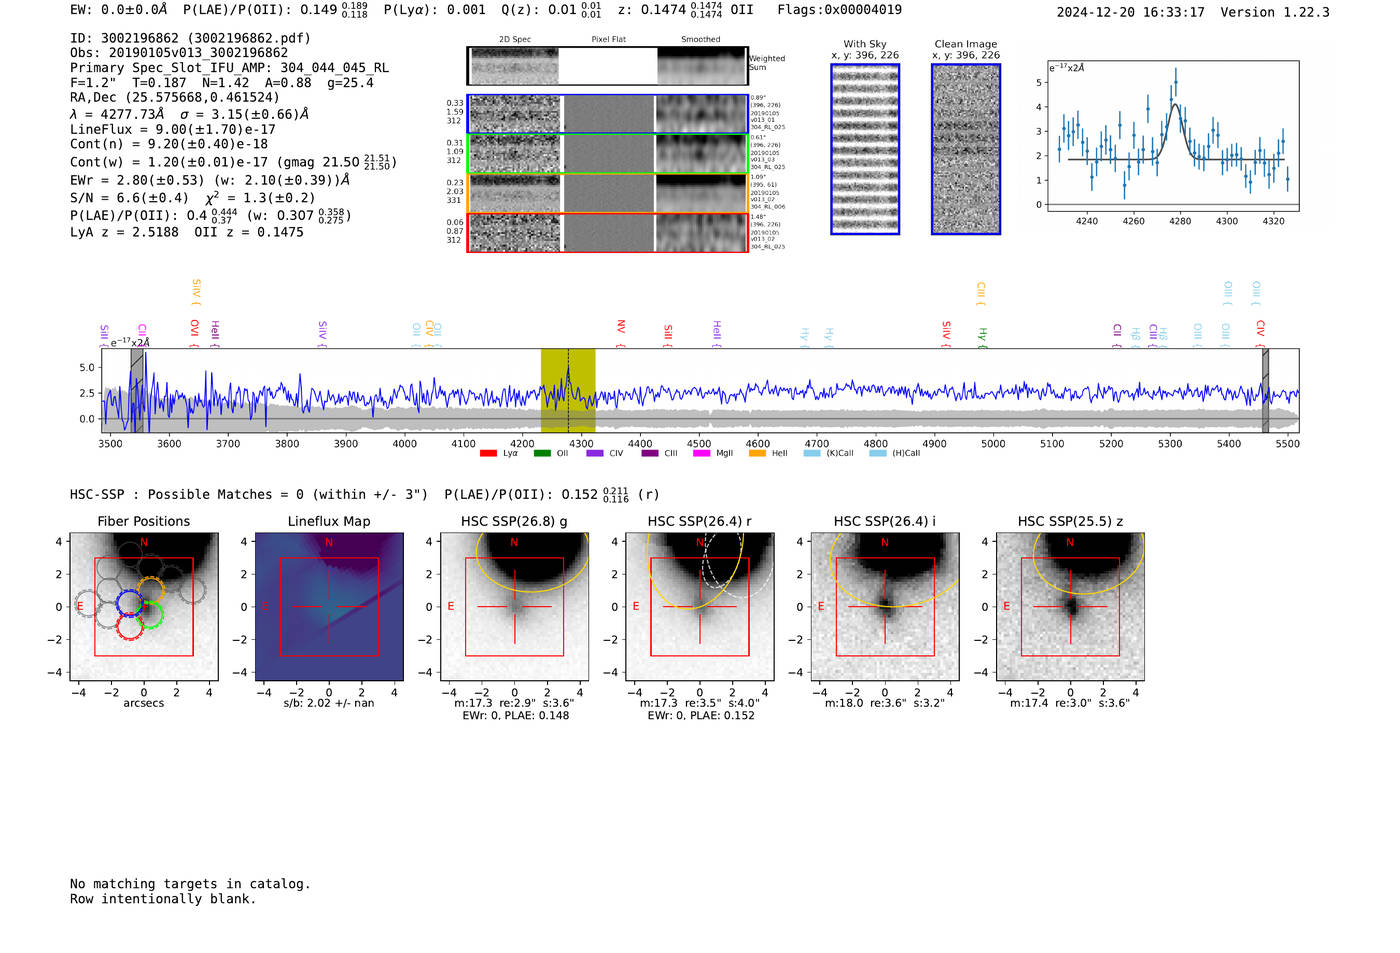Click the red NV line label above spectrum
1400x953 pixels.
[x=621, y=332]
